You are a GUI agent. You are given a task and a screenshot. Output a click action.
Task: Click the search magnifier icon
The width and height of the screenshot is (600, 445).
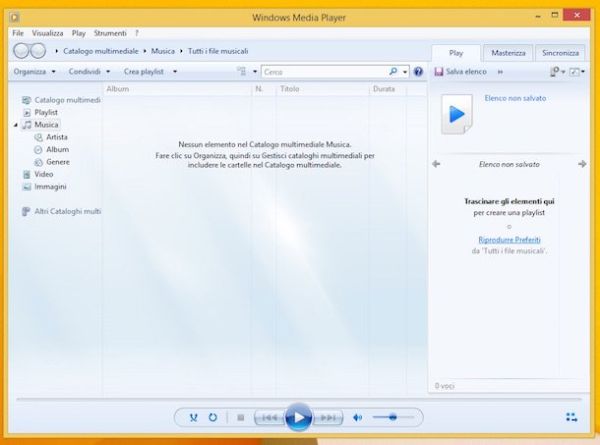pyautogui.click(x=393, y=72)
